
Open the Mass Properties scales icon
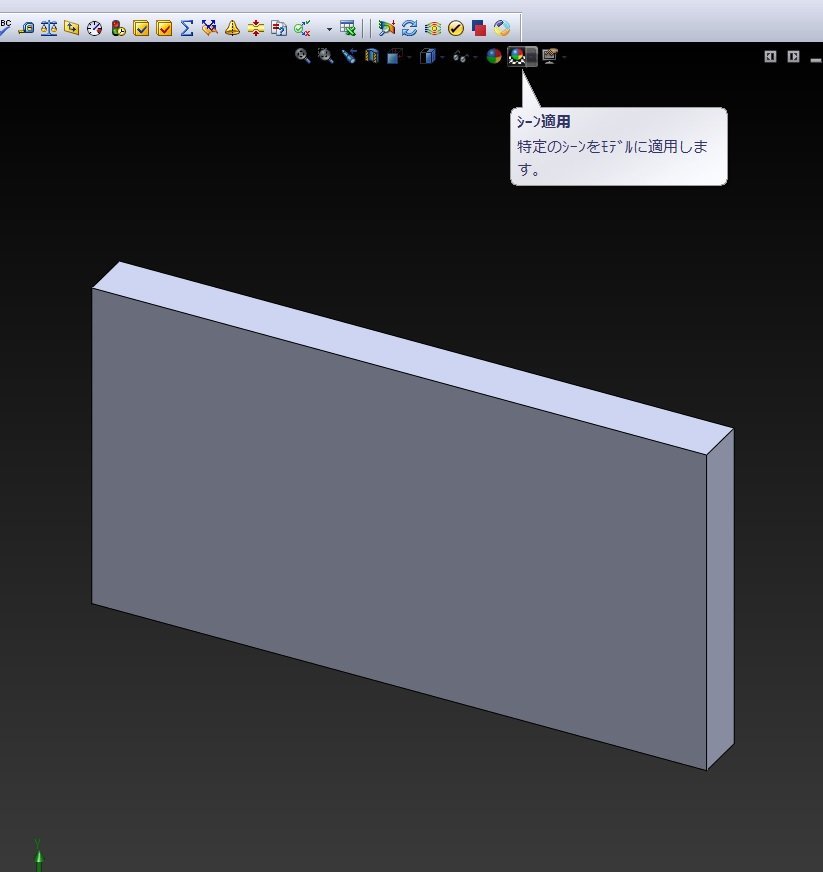49,28
